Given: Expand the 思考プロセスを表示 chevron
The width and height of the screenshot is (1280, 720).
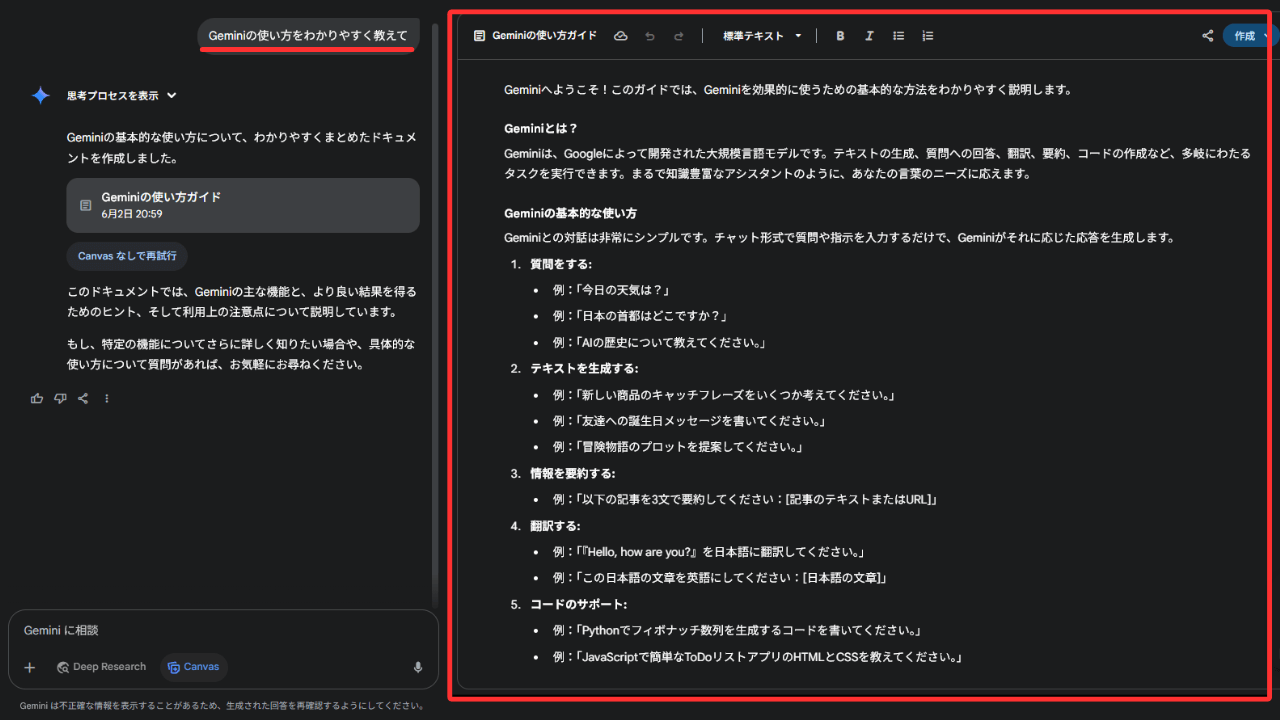Looking at the screenshot, I should [x=172, y=96].
